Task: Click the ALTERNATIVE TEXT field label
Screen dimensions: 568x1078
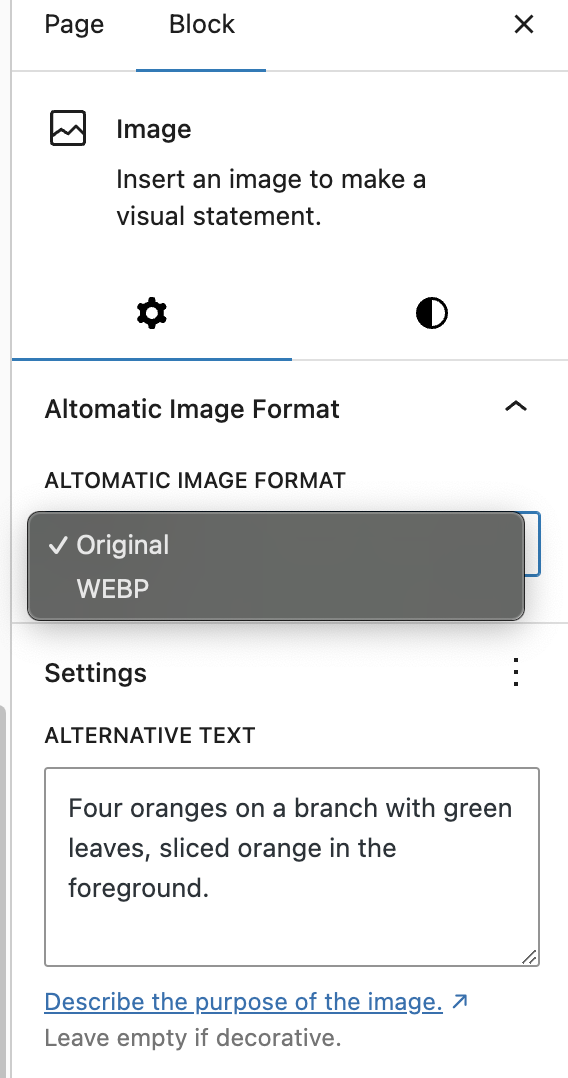Action: coord(150,735)
